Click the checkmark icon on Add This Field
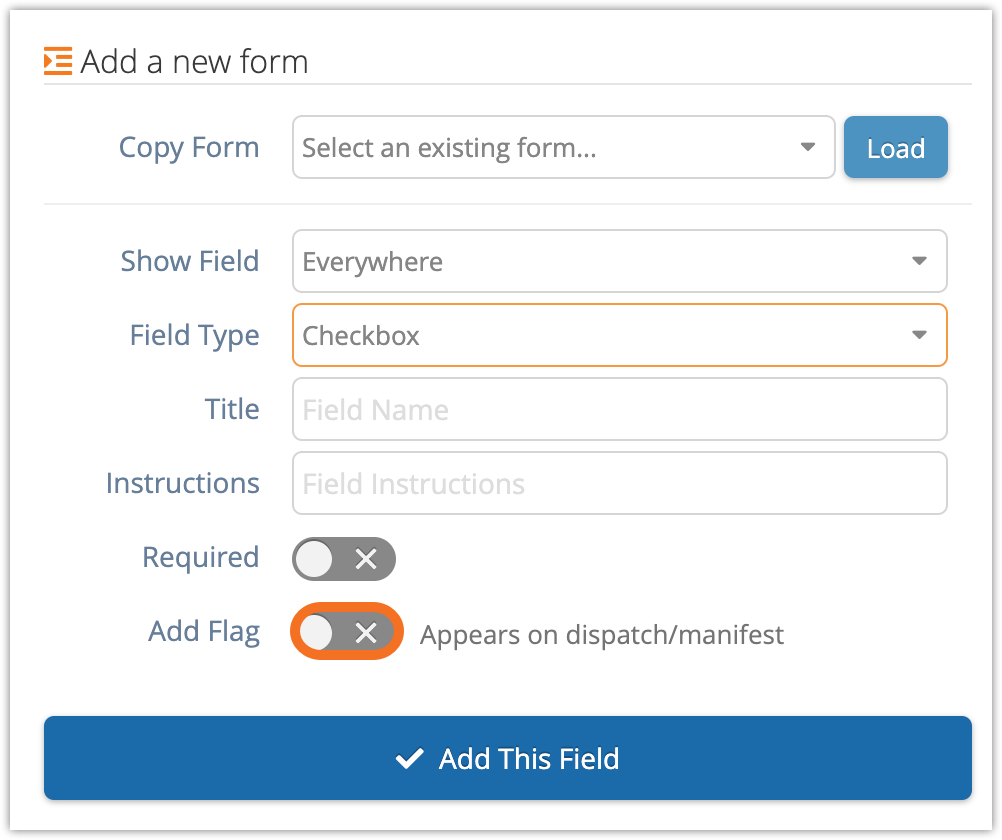Screen dimensions: 1002x840 (409, 758)
